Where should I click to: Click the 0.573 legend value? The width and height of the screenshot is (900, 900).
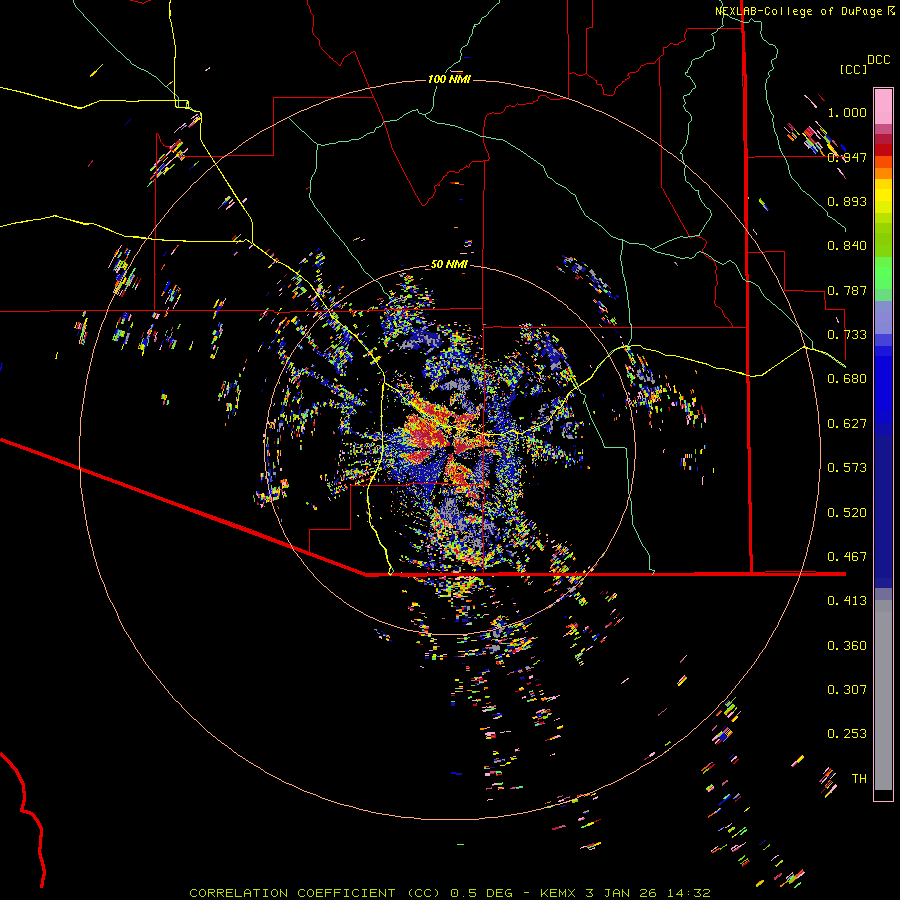(x=847, y=468)
